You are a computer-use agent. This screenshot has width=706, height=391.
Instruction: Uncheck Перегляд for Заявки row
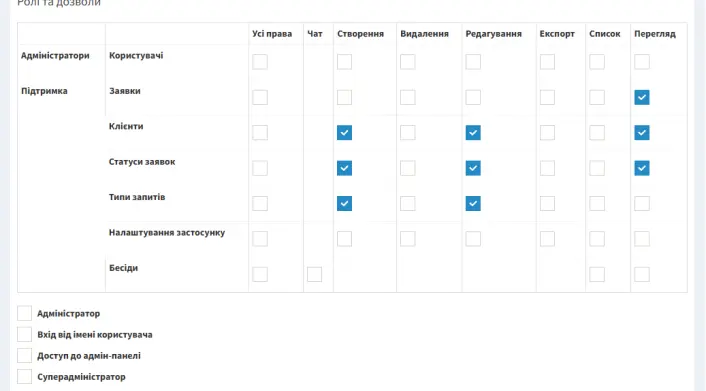tap(642, 97)
